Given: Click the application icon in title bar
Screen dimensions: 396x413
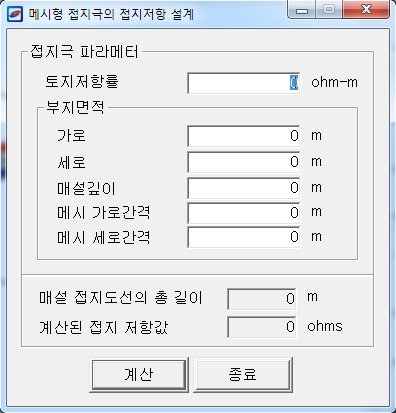Looking at the screenshot, I should tap(15, 14).
